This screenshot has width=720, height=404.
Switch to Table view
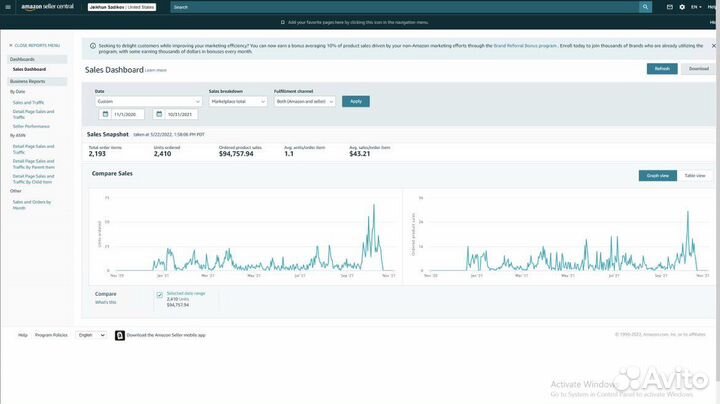point(694,176)
